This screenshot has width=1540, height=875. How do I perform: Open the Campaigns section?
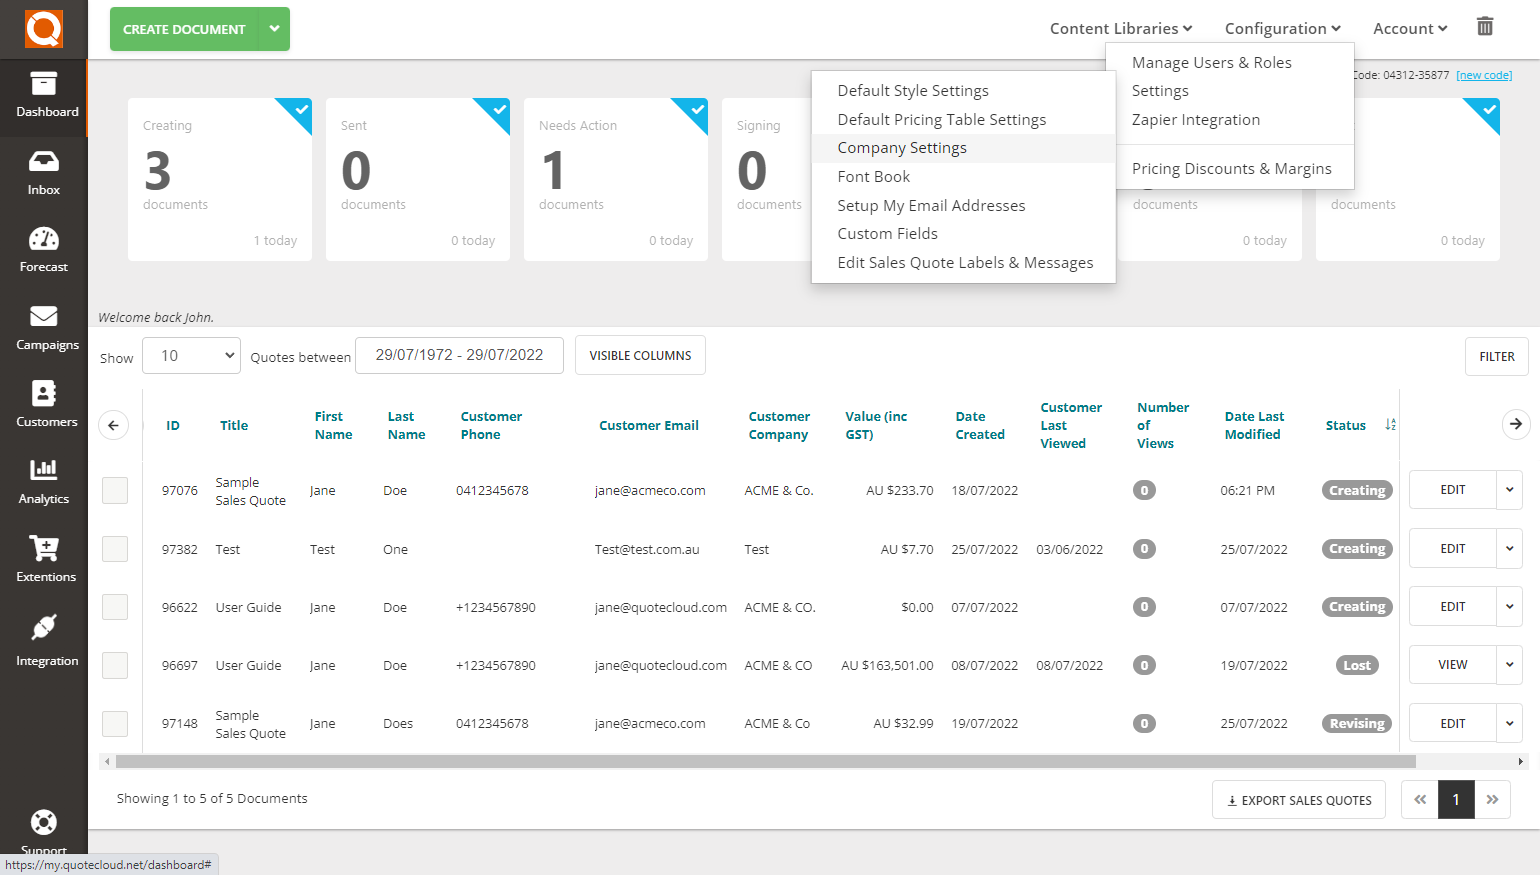tap(43, 327)
